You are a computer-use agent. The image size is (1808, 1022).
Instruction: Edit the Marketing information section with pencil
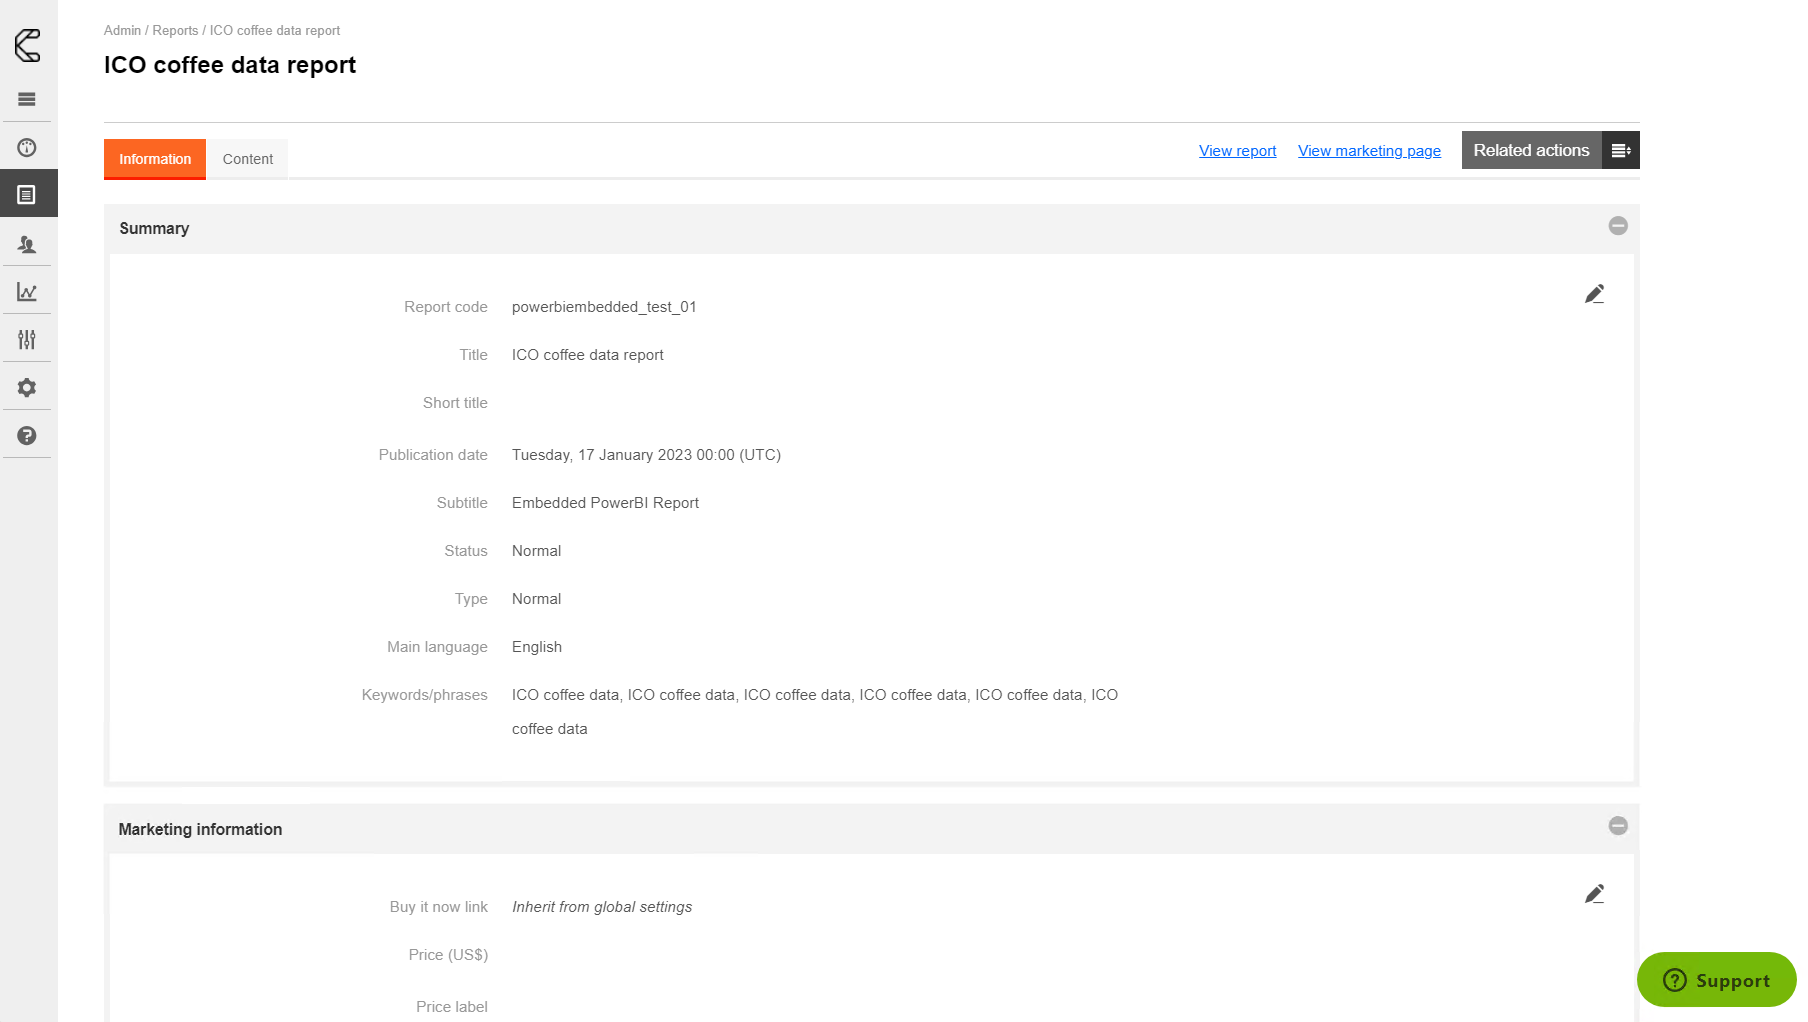pyautogui.click(x=1594, y=894)
